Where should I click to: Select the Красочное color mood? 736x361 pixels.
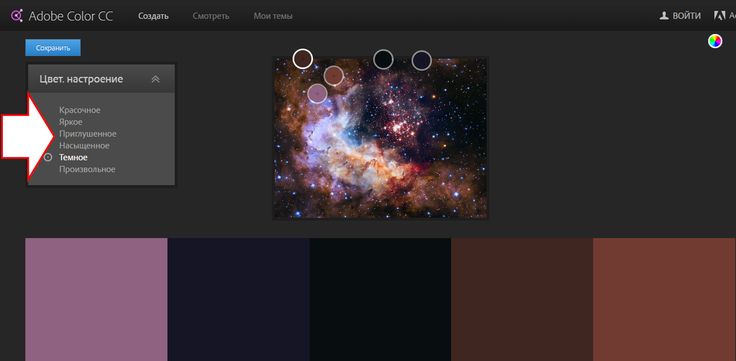80,110
